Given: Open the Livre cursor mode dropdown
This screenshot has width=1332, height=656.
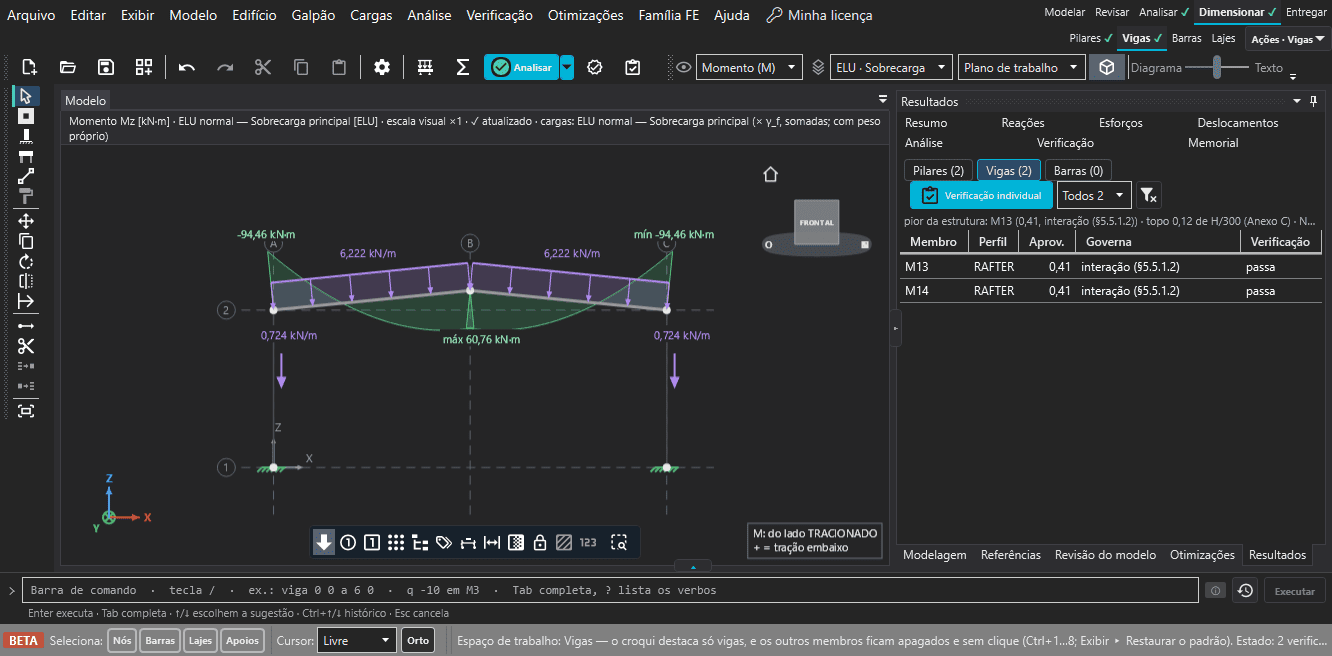Looking at the screenshot, I should tap(357, 640).
